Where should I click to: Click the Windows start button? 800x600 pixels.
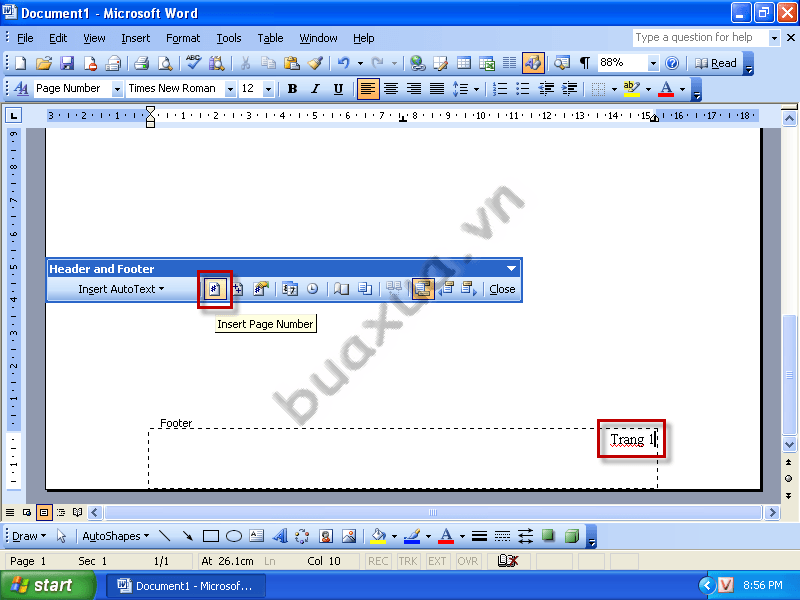click(x=47, y=585)
